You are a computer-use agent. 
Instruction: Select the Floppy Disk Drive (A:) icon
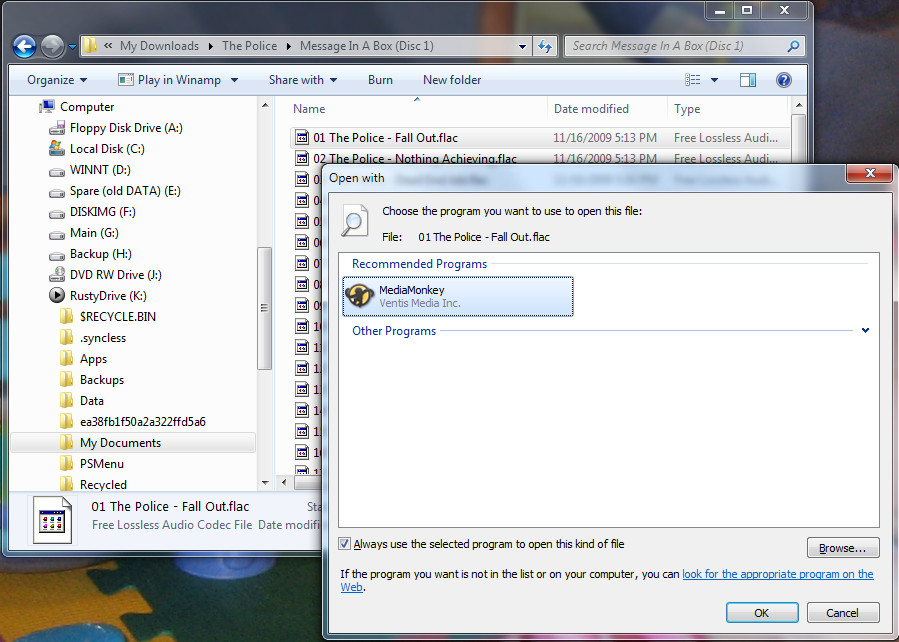point(58,128)
